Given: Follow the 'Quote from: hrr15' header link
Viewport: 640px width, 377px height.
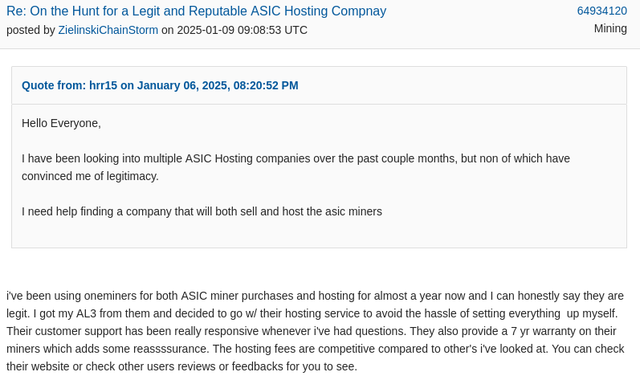Looking at the screenshot, I should pos(160,85).
